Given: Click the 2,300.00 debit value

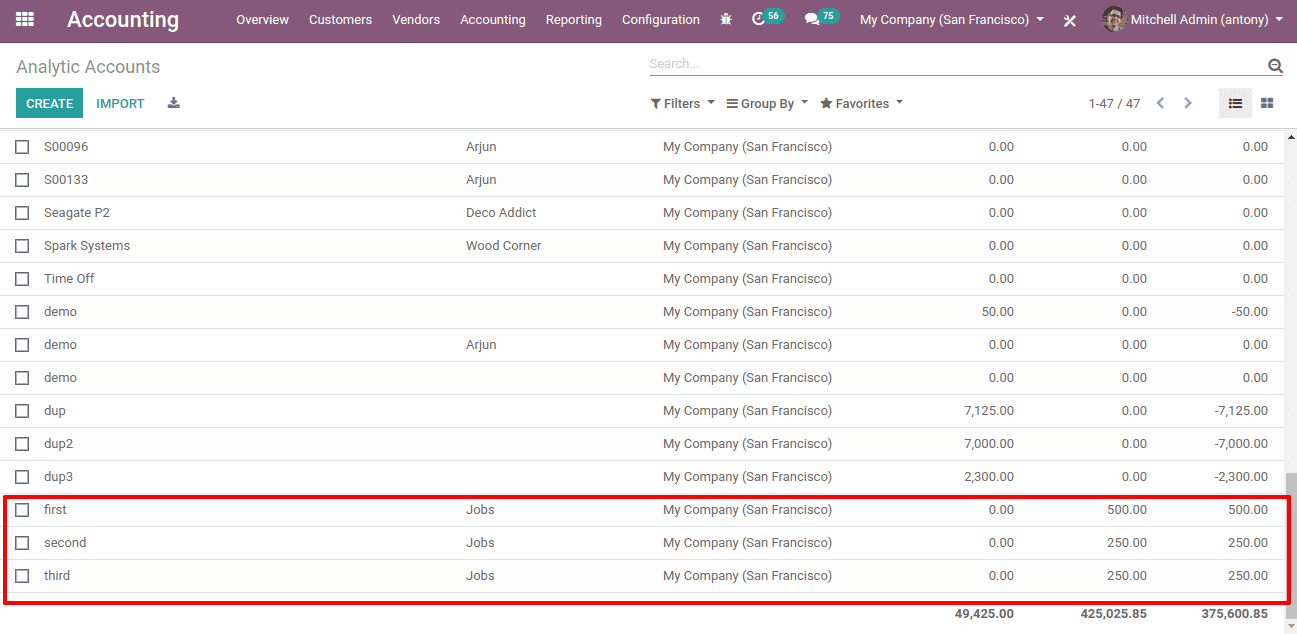Looking at the screenshot, I should [989, 477].
